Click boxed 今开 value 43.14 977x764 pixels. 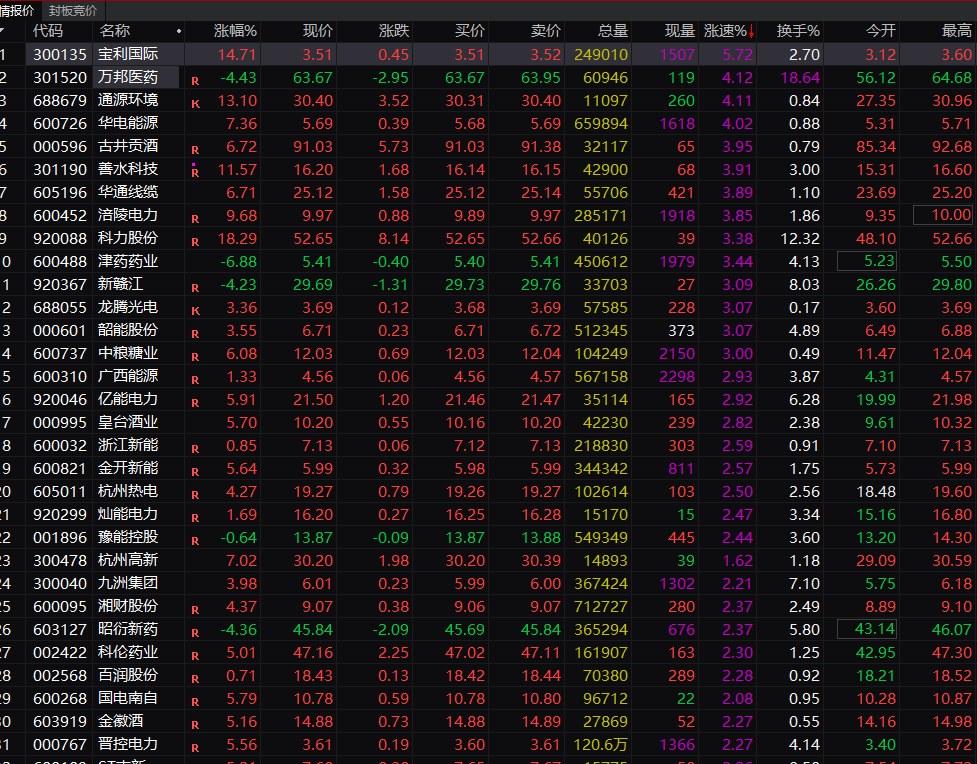(867, 629)
